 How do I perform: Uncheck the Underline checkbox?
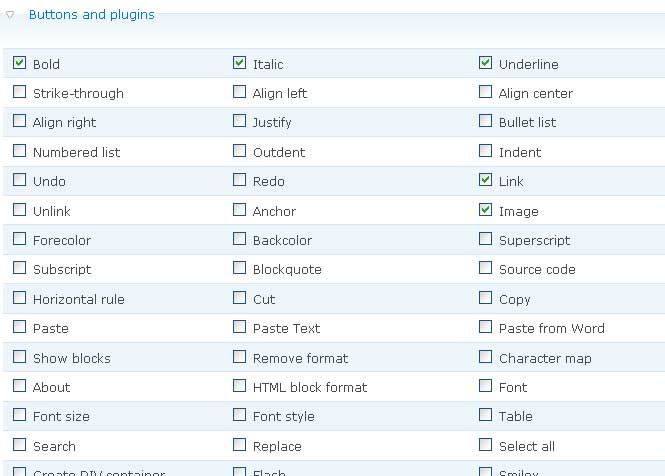[x=486, y=63]
